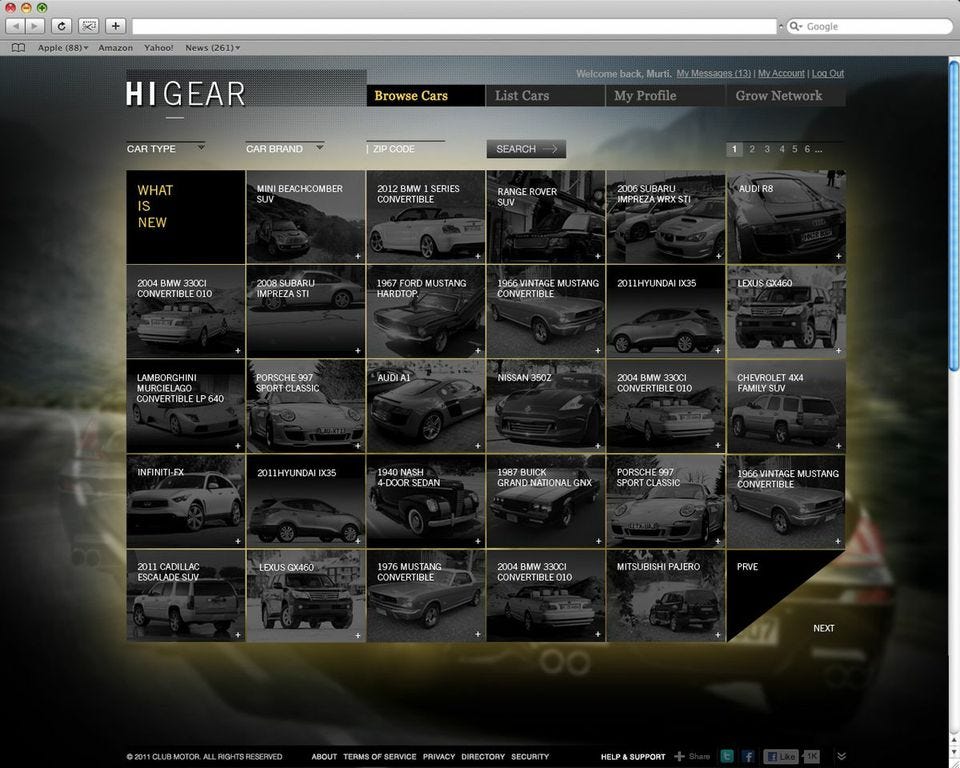Add bookmark with the plus icon
This screenshot has height=768, width=960.
pos(116,26)
